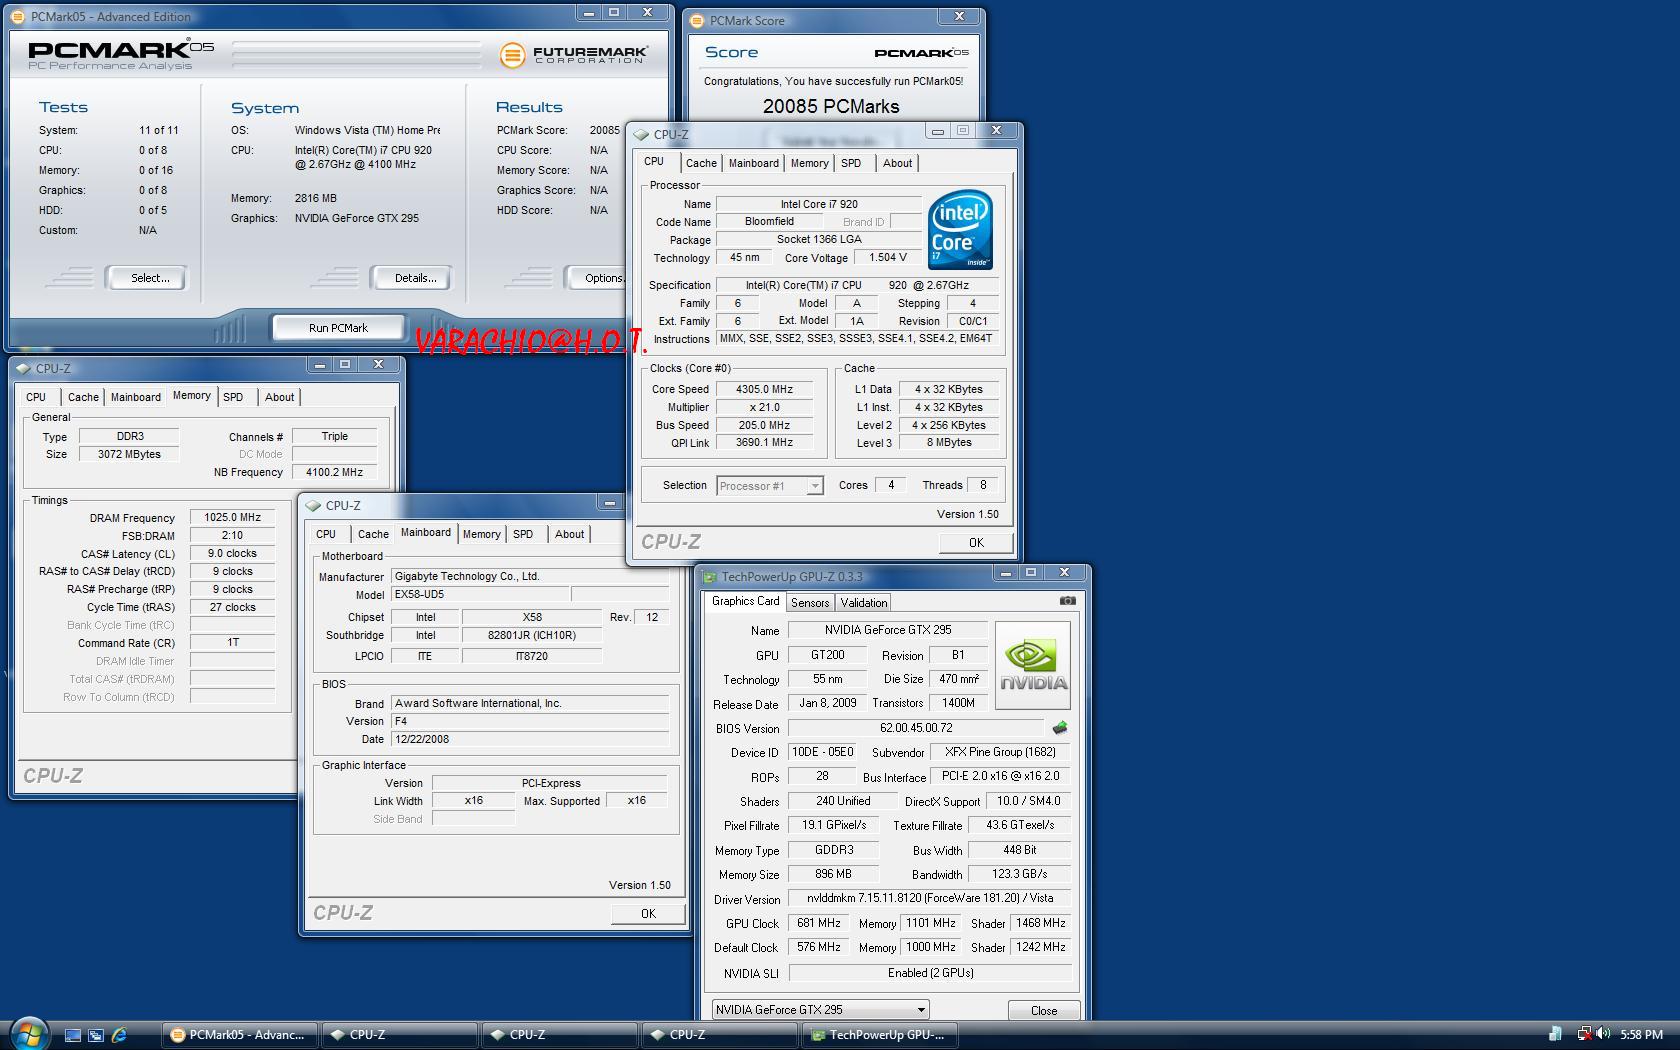This screenshot has height=1050, width=1680.
Task: Click the volume speaker tray icon
Action: 1603,1034
